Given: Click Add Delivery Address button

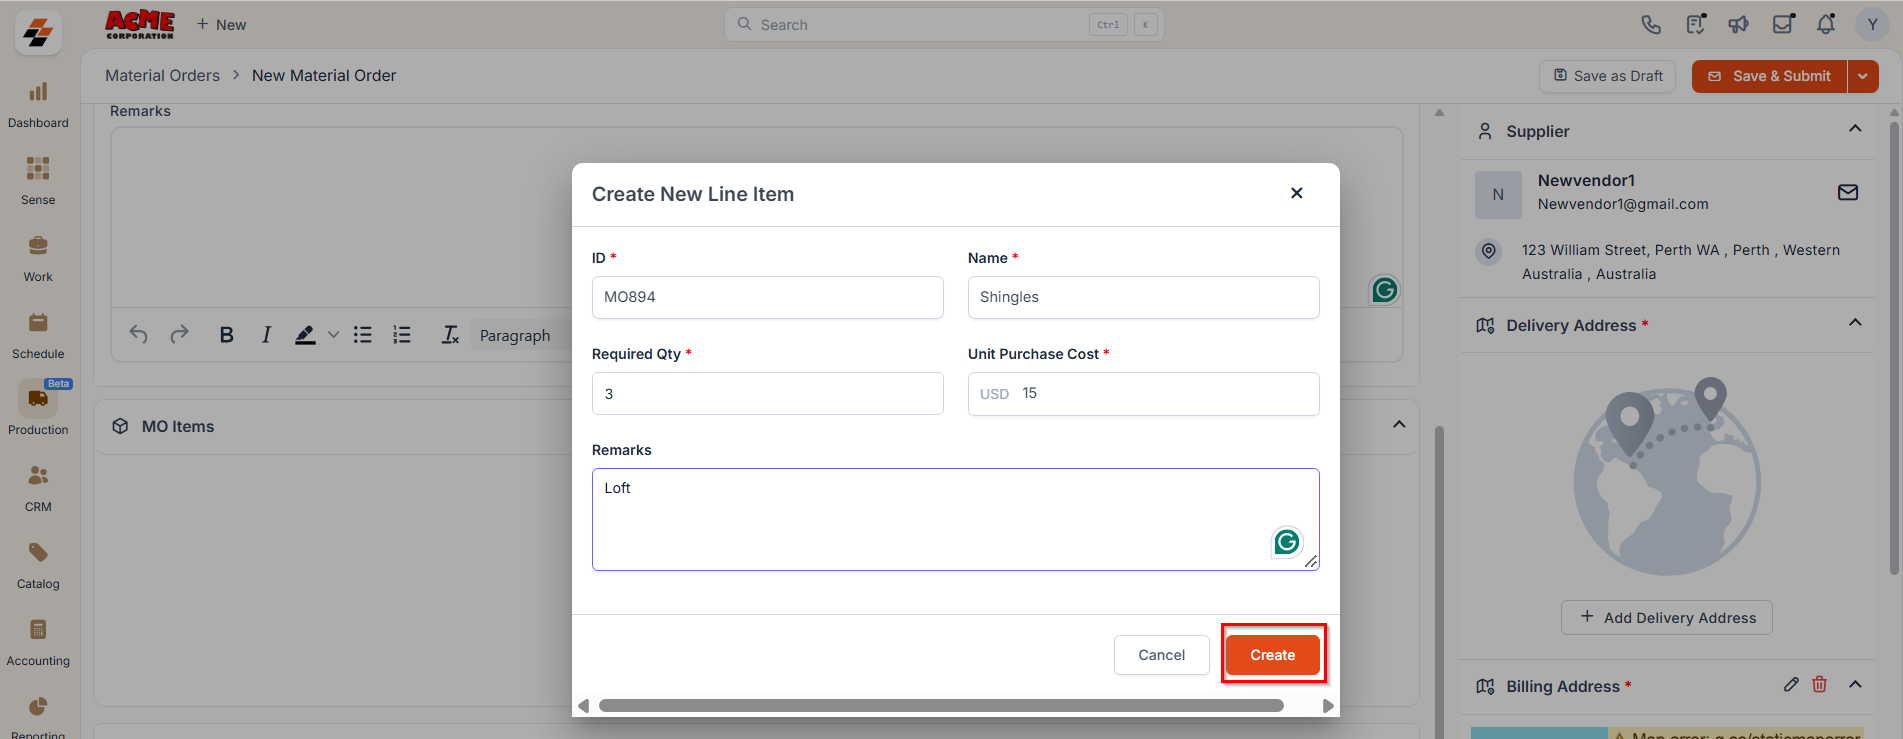Looking at the screenshot, I should 1667,617.
